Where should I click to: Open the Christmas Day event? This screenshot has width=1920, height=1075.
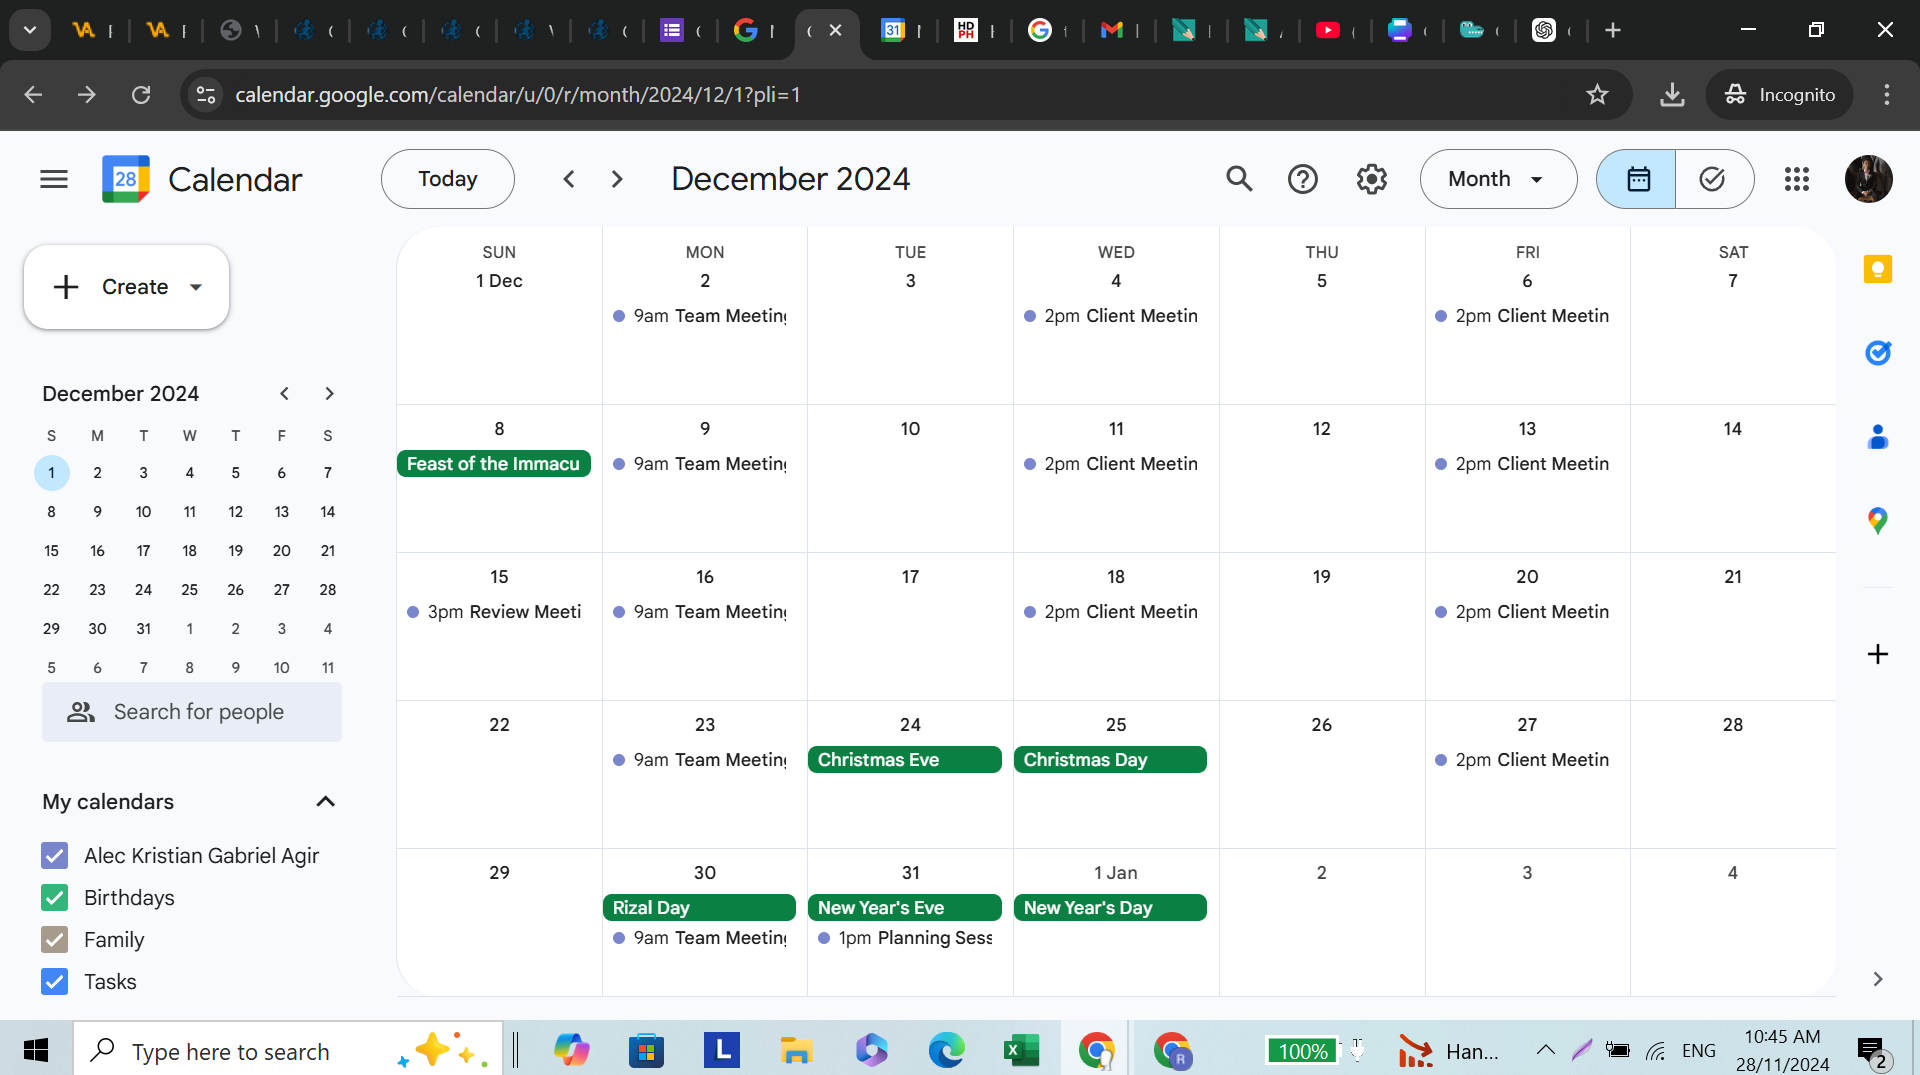pos(1110,760)
